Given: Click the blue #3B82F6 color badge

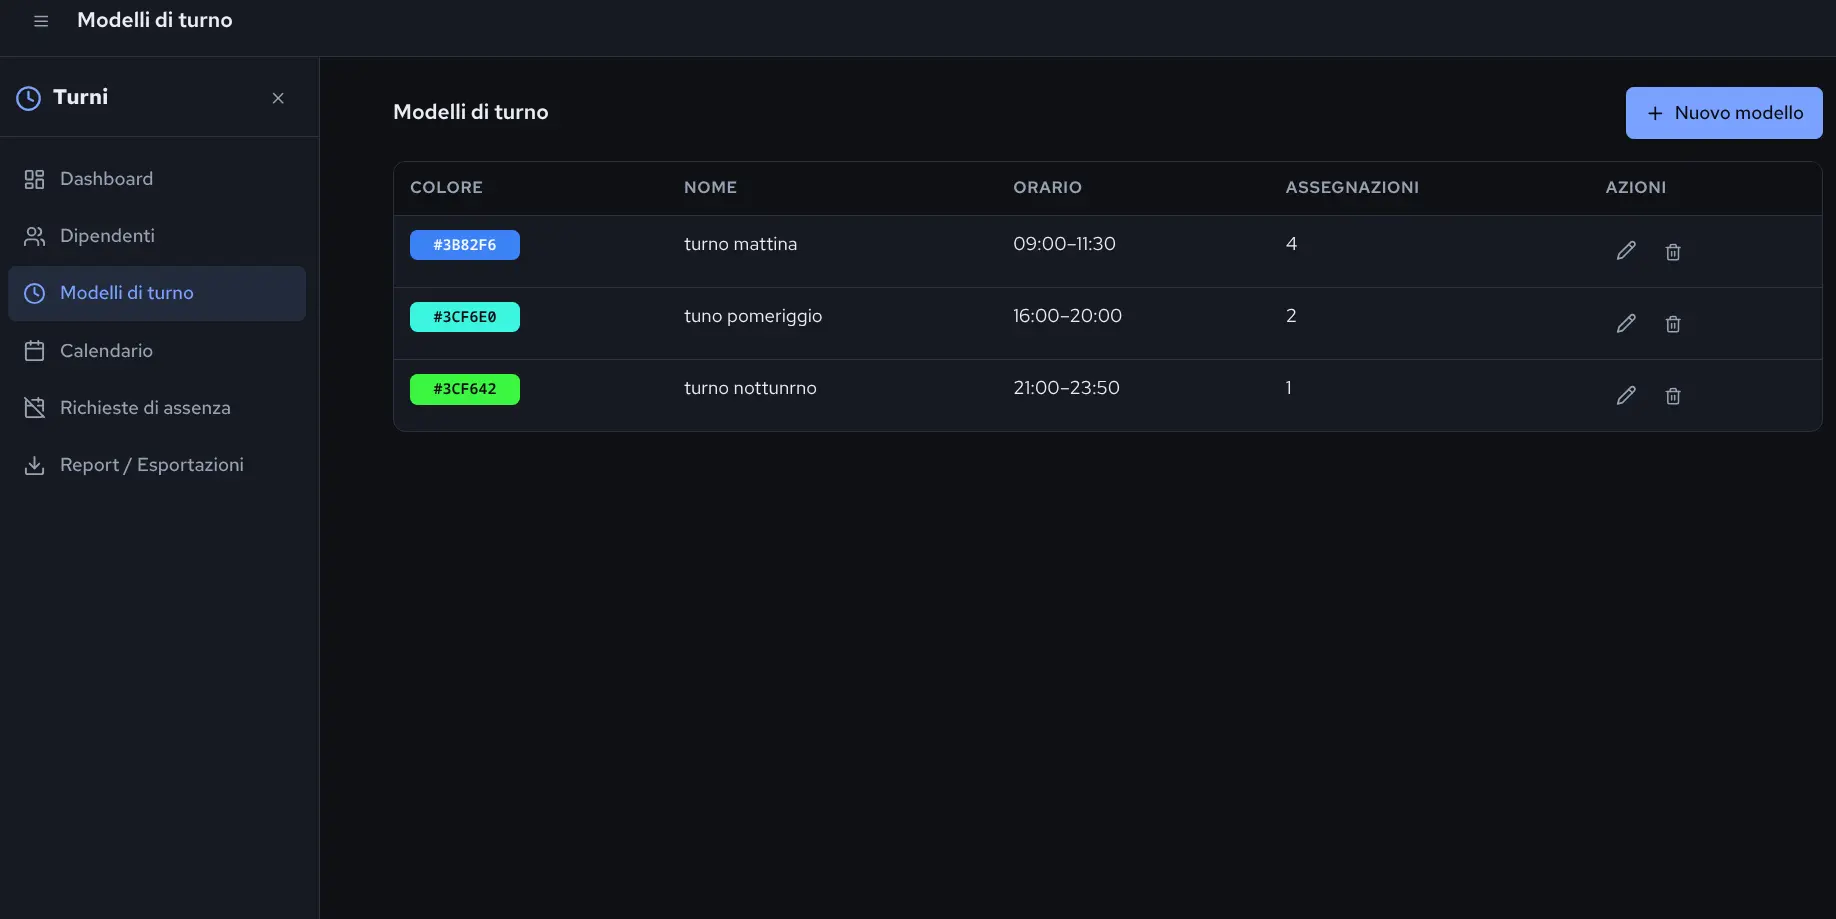Looking at the screenshot, I should [x=465, y=245].
